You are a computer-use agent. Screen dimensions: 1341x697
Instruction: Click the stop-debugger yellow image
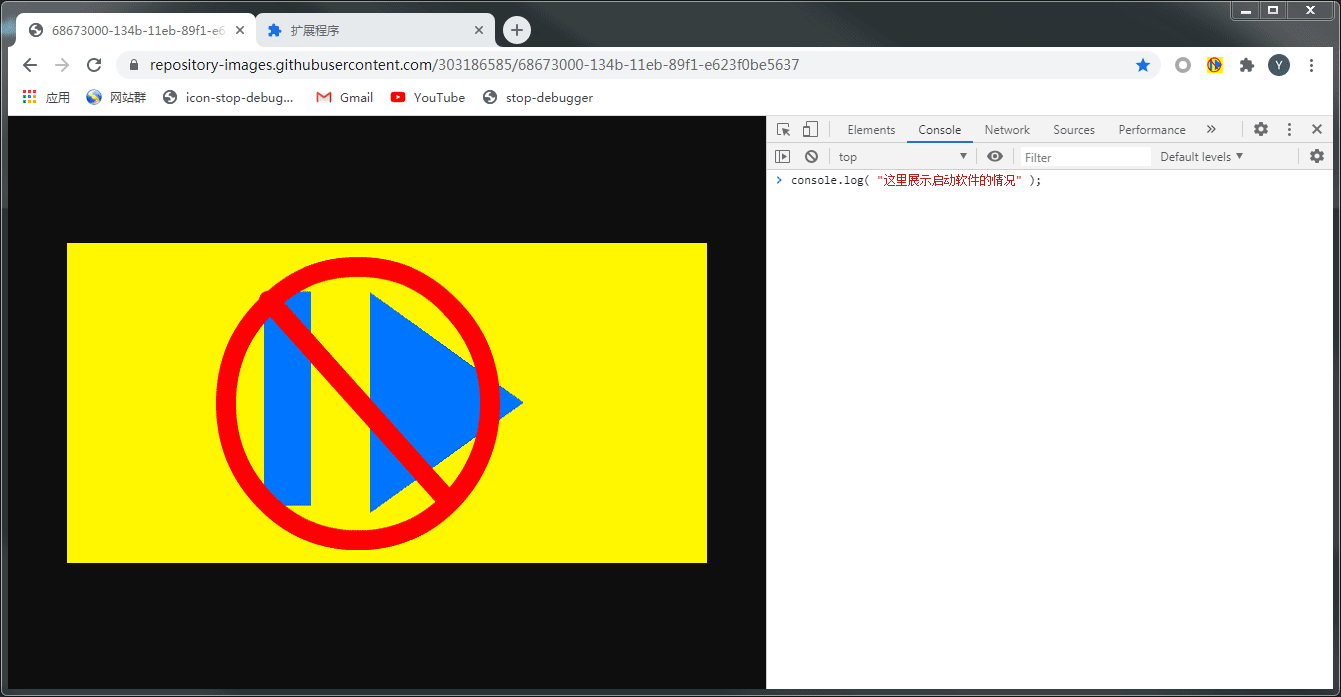coord(387,403)
